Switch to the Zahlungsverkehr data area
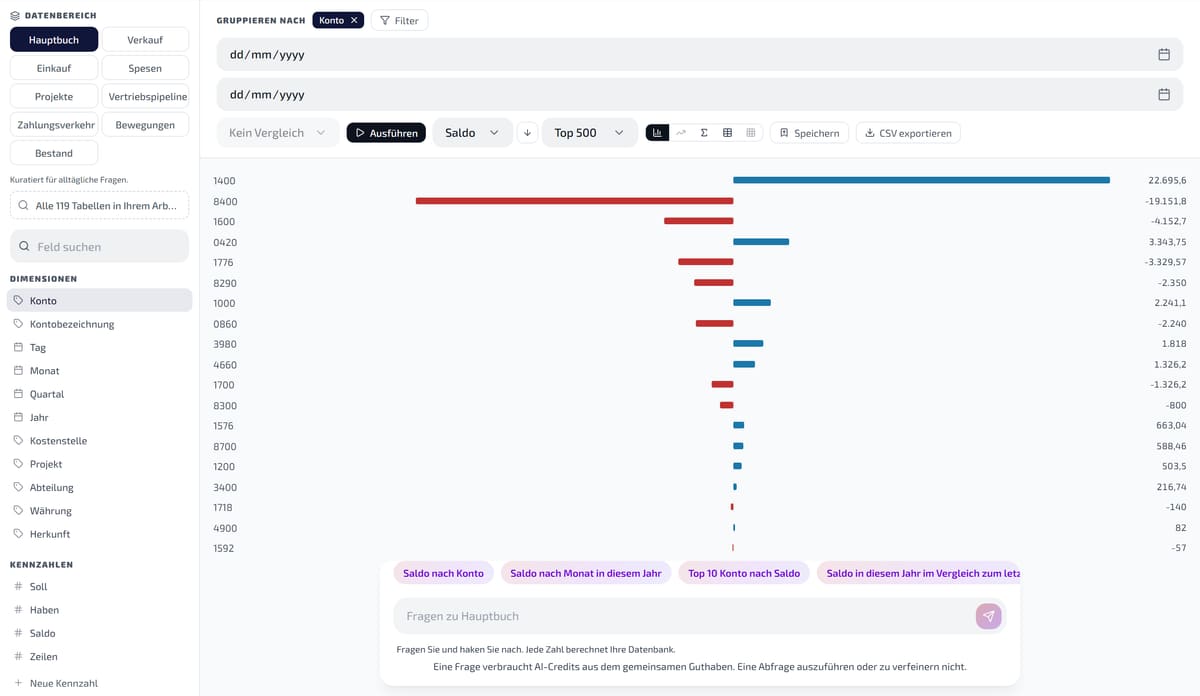Screen dimensions: 1200x696 [54, 125]
